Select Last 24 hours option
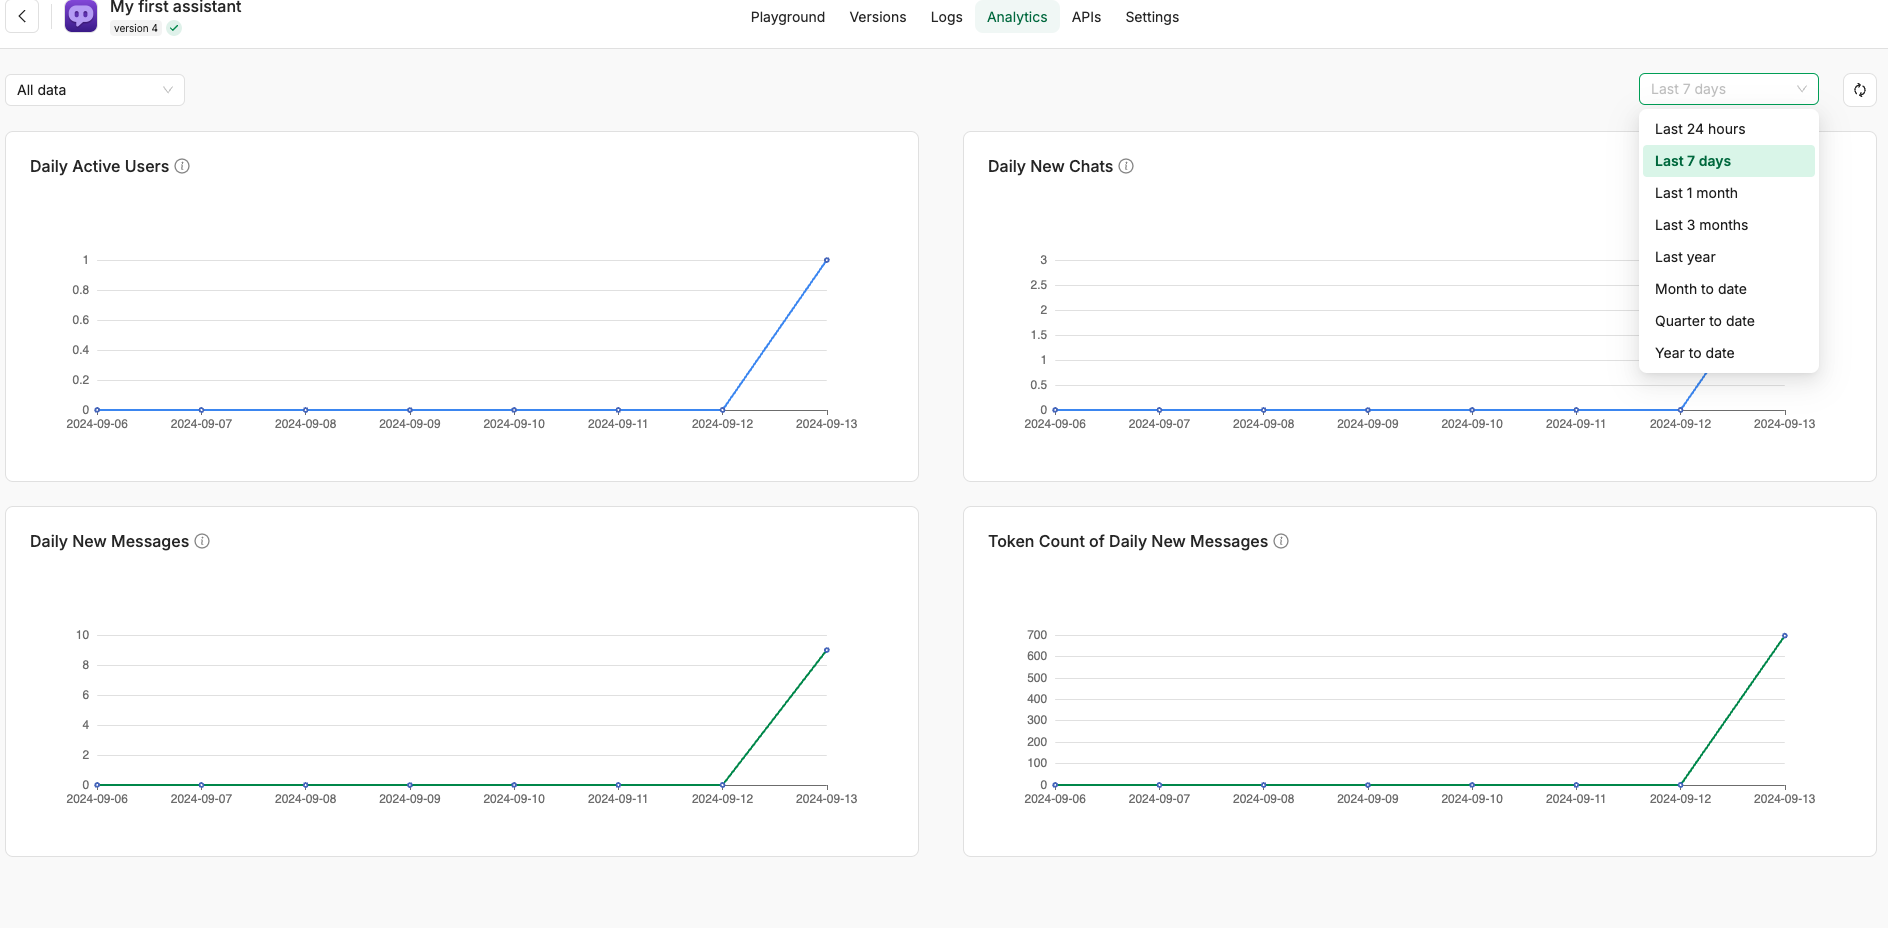The image size is (1888, 928). [1728, 129]
